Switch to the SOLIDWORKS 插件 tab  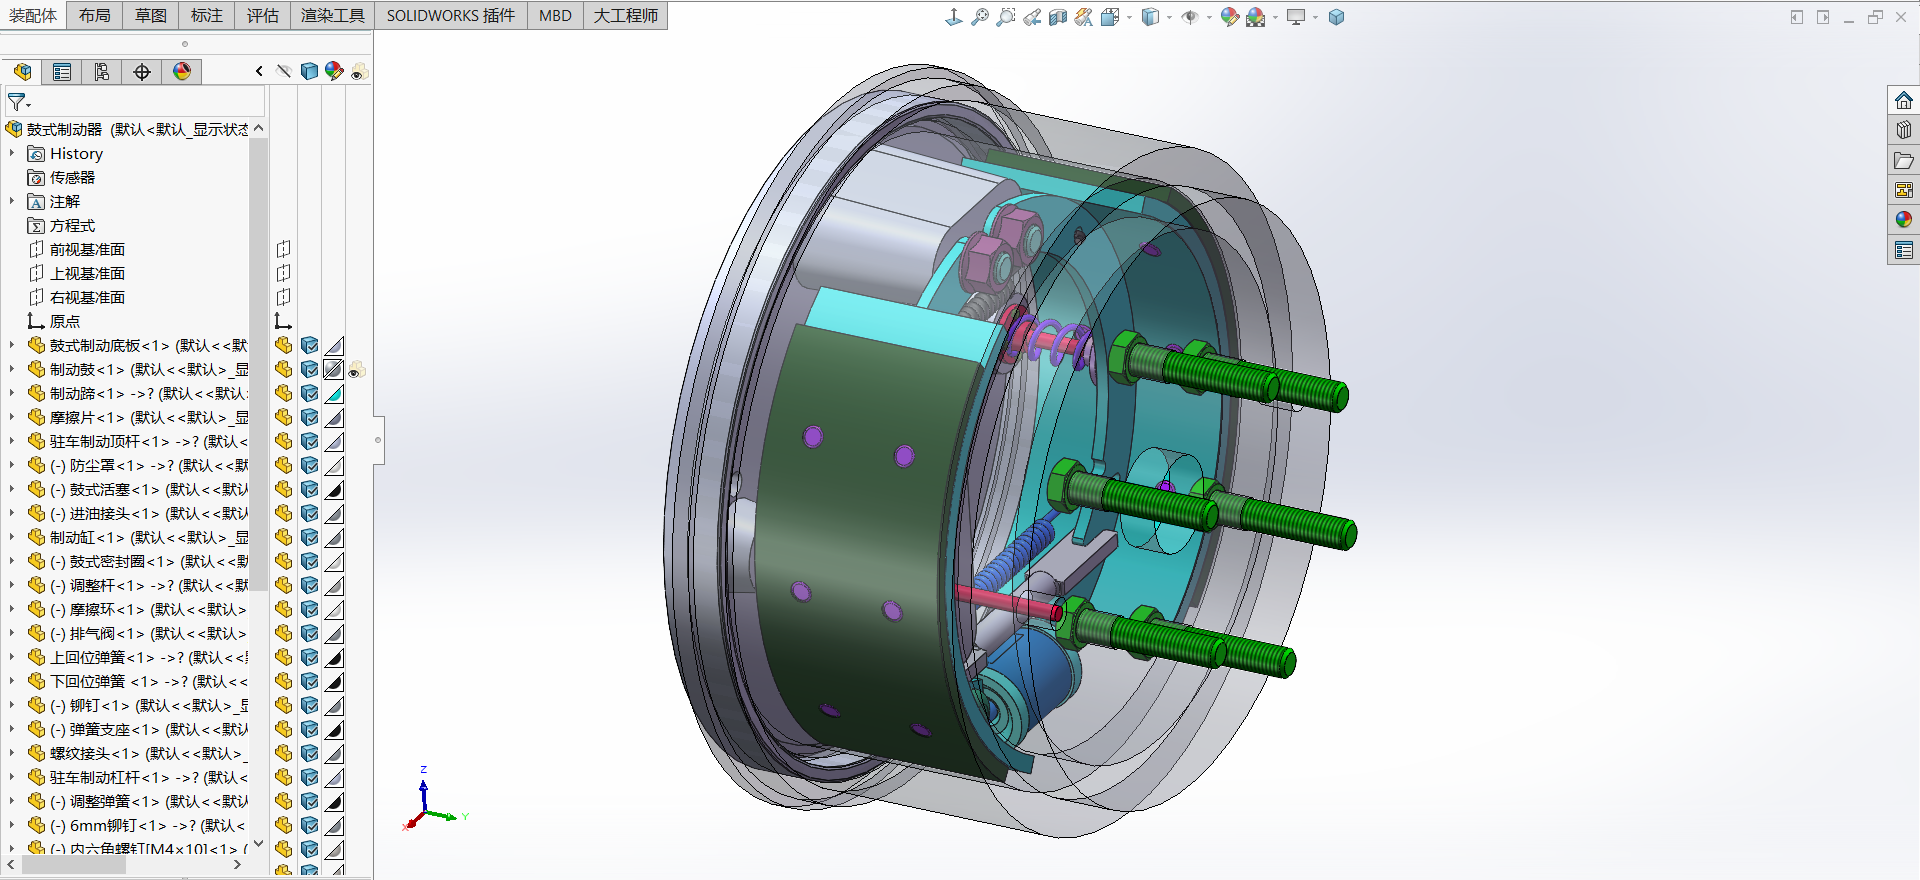(451, 15)
